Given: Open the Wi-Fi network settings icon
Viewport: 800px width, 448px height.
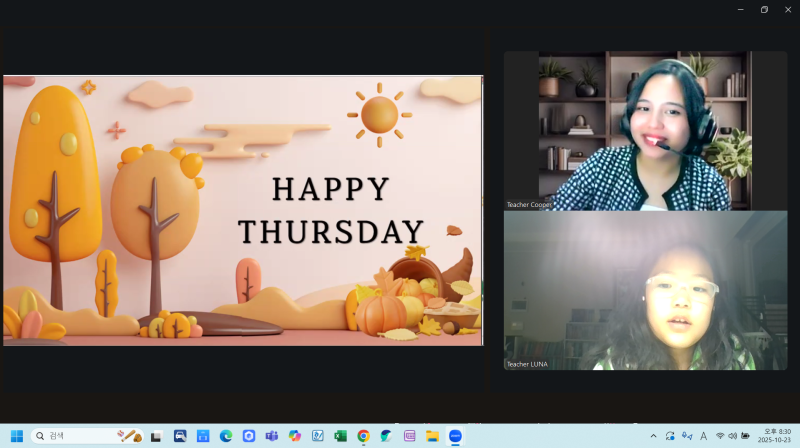Looking at the screenshot, I should [720, 436].
